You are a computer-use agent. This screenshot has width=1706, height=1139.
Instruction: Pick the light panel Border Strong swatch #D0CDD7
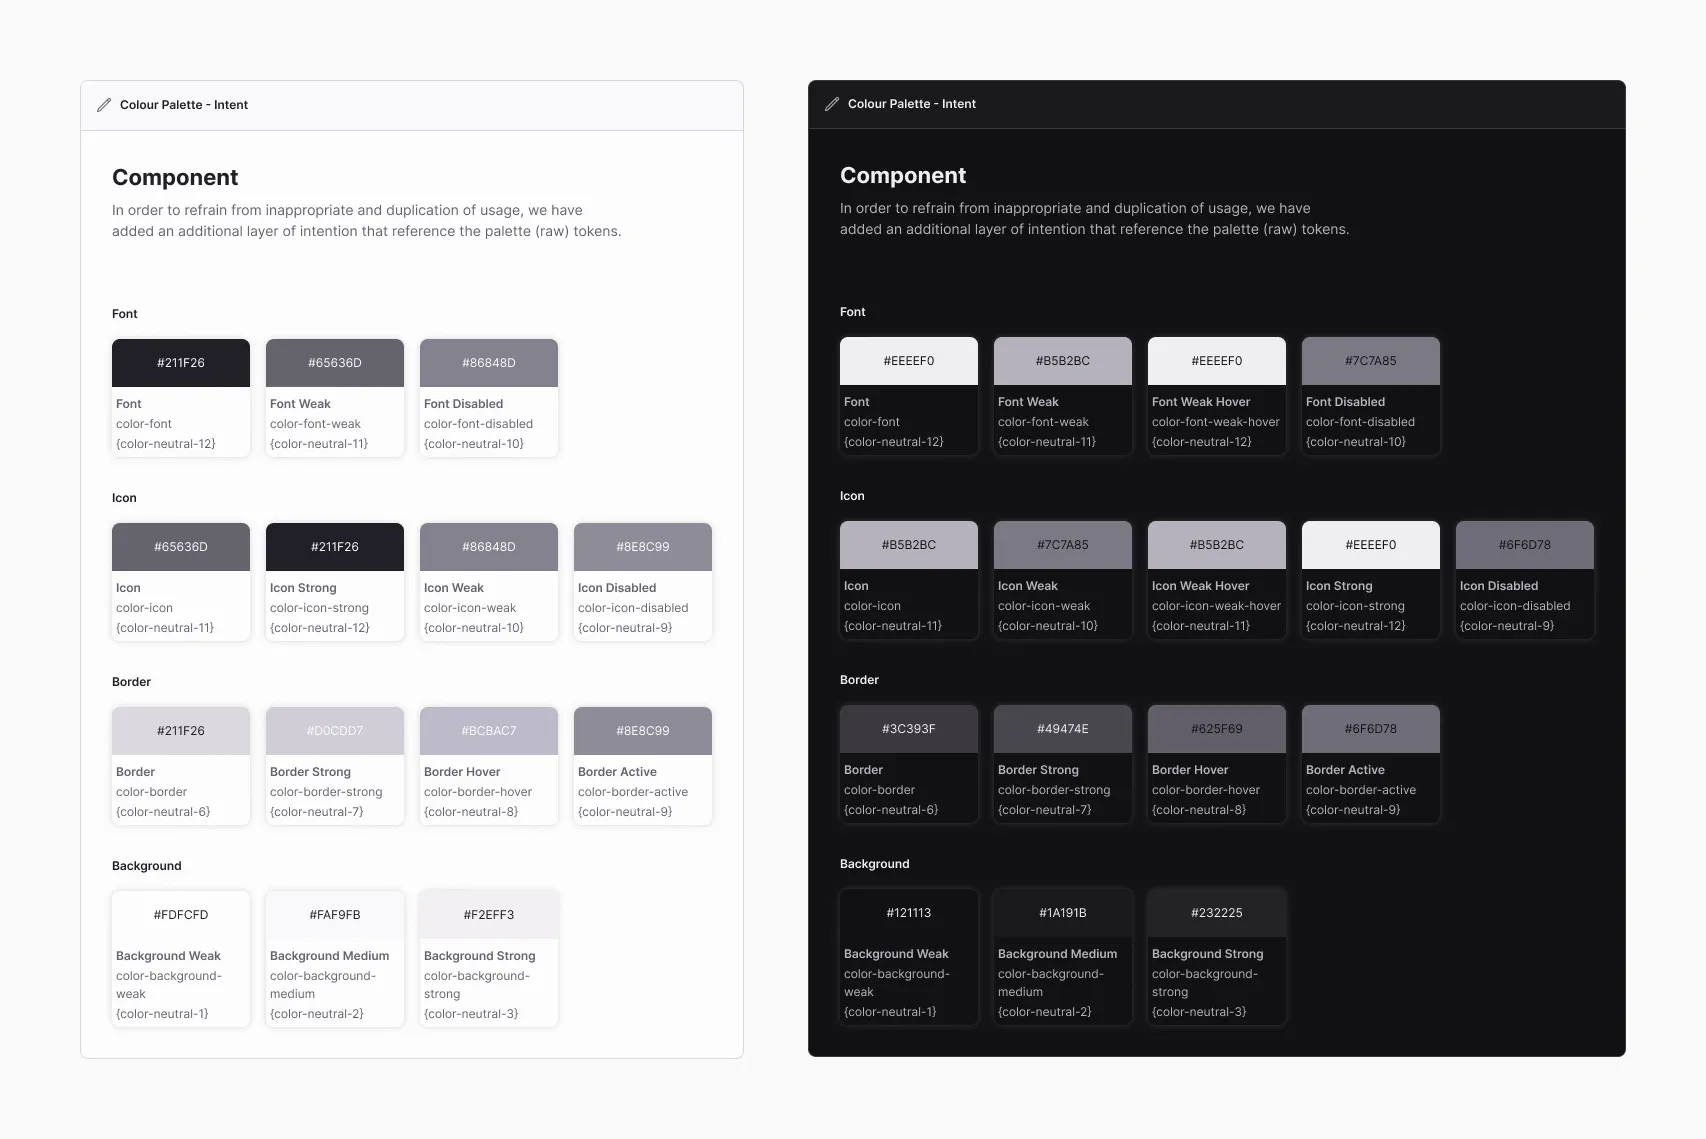pos(335,731)
